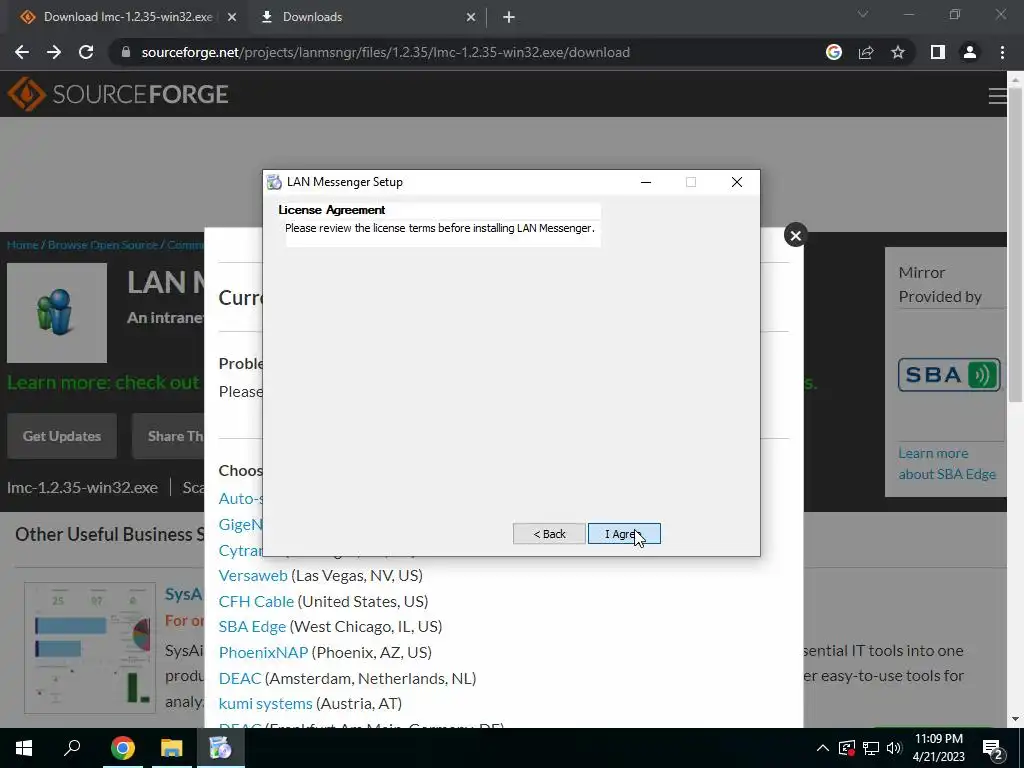Open Windows taskbar search

click(72, 748)
